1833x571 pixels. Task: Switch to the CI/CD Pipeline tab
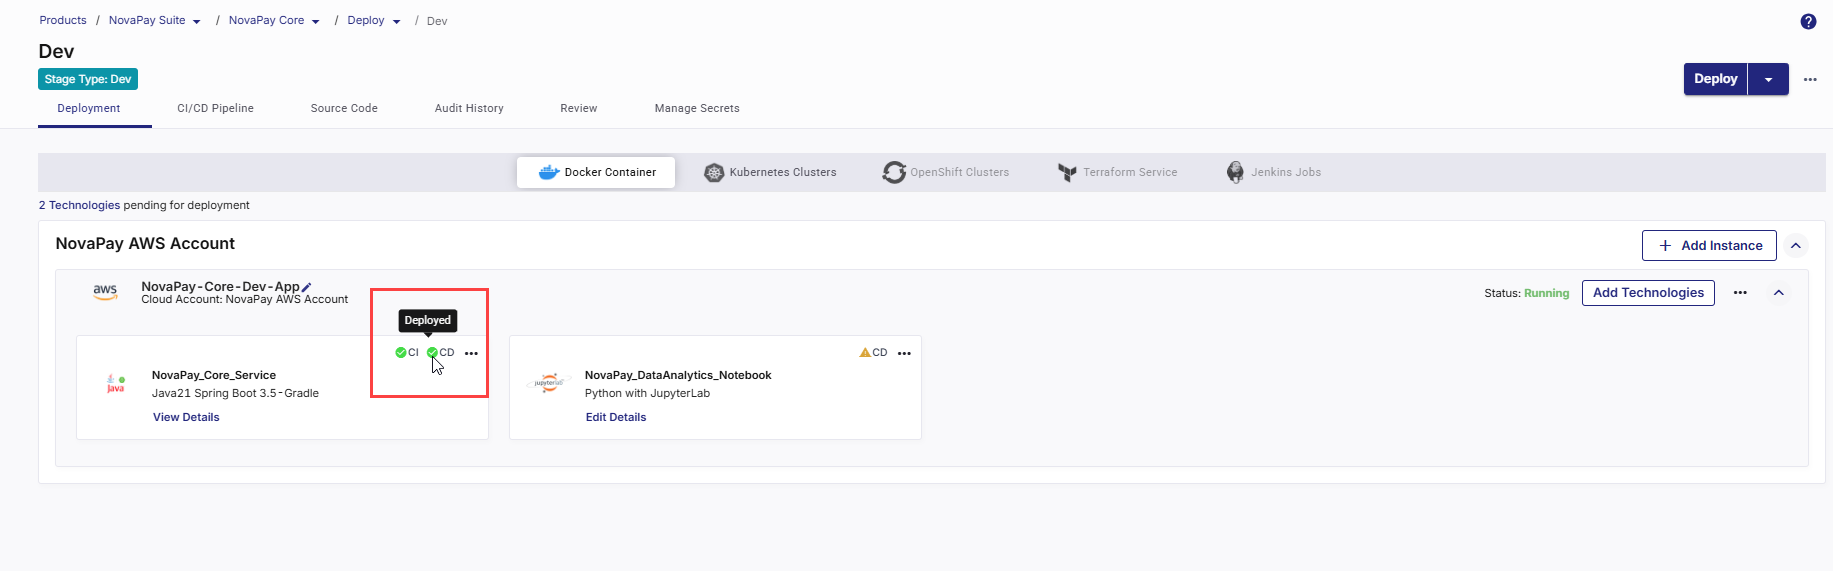pyautogui.click(x=215, y=108)
